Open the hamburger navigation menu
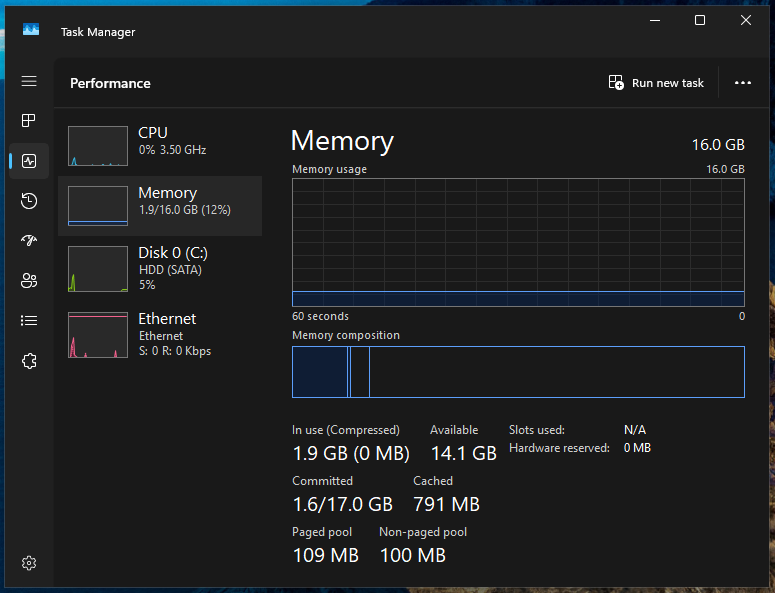775x593 pixels. coord(29,81)
